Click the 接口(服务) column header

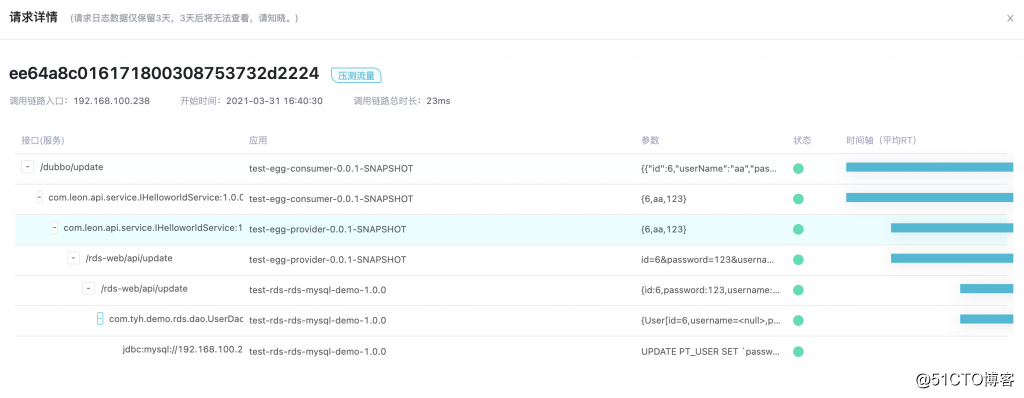point(42,141)
